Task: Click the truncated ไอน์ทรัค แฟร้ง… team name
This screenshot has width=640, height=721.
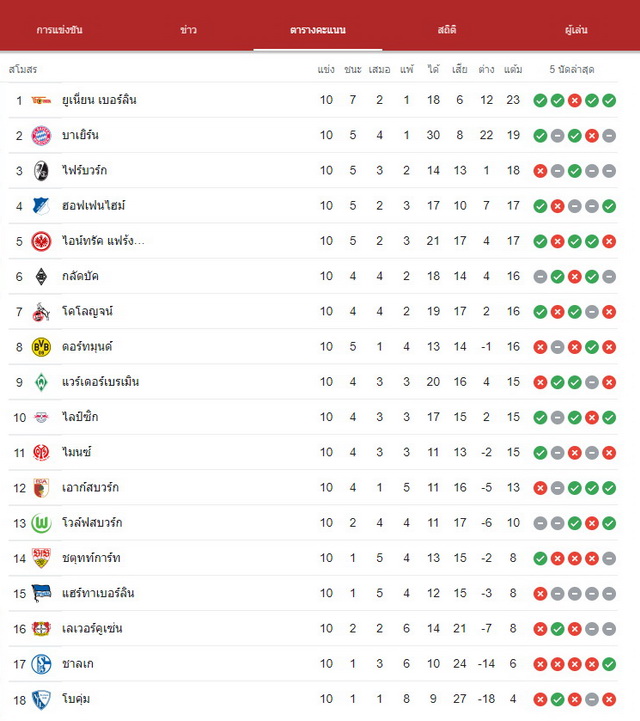Action: click(x=103, y=241)
